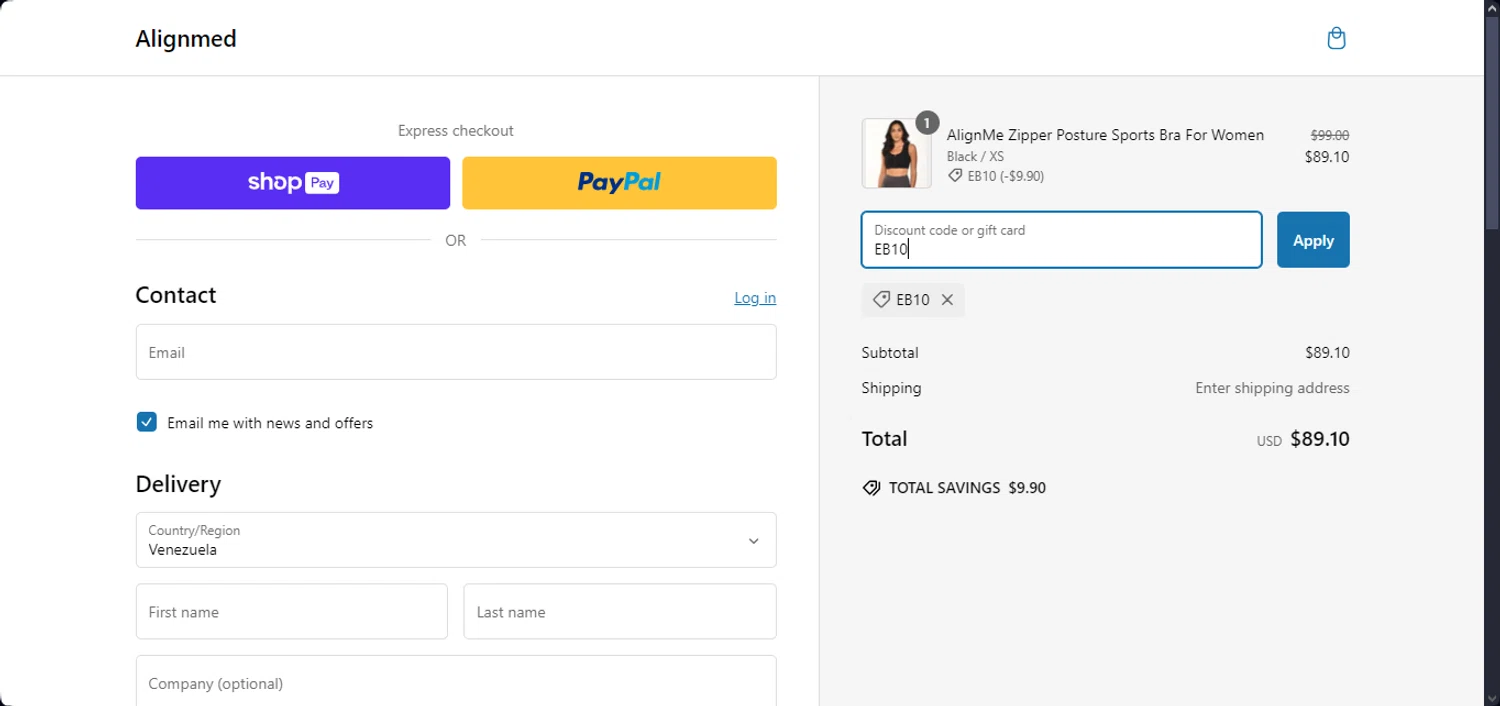Focus the Last name field
This screenshot has width=1500, height=706.
620,612
